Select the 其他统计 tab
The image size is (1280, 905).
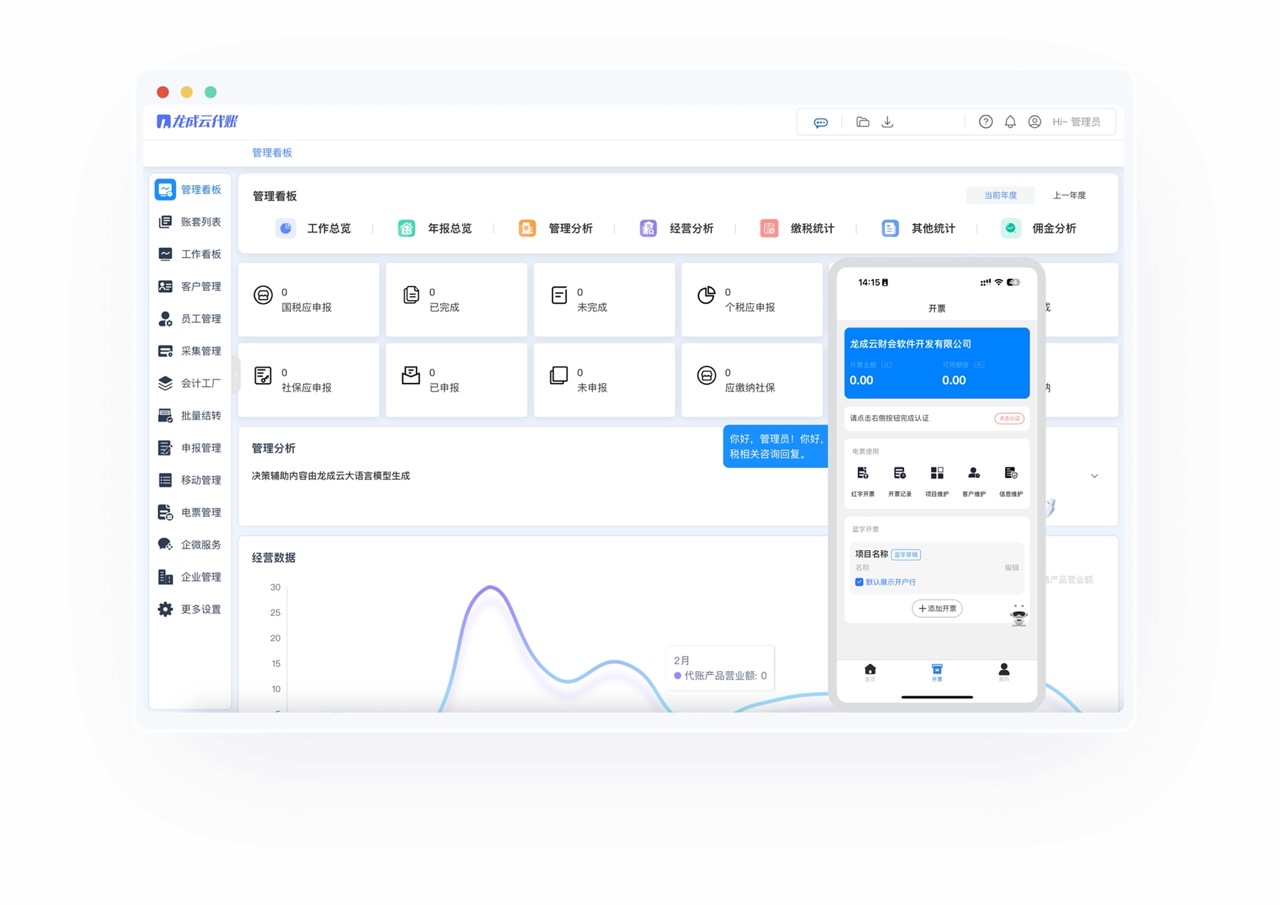point(918,228)
